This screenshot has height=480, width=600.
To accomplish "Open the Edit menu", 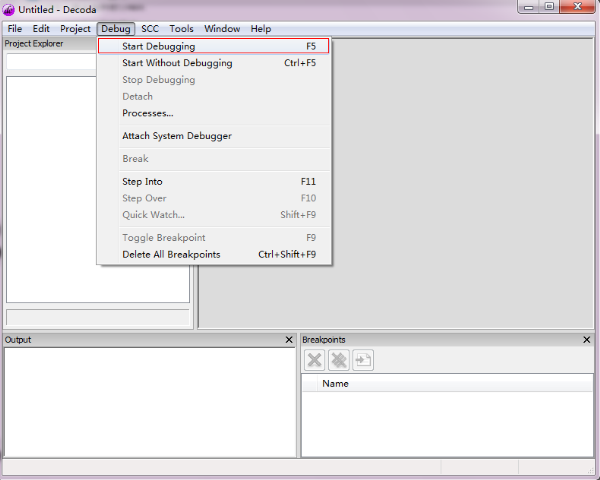I will (x=41, y=29).
